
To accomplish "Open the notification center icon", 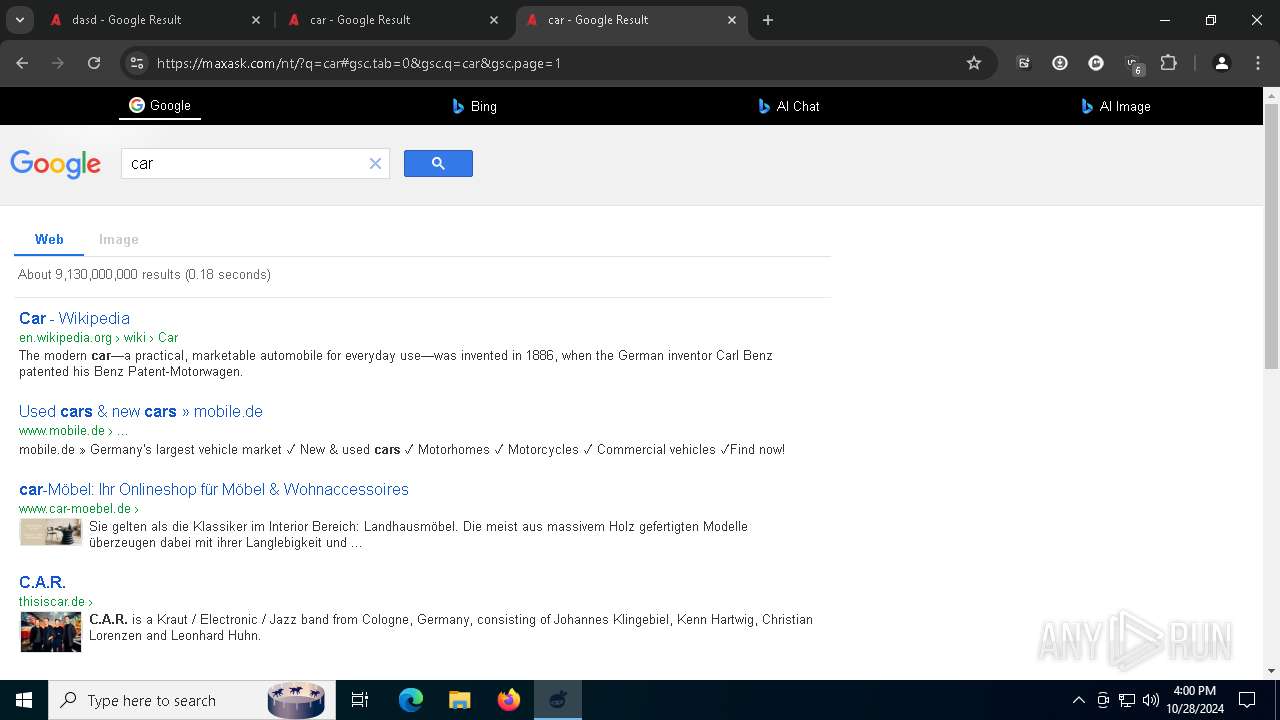I will (x=1247, y=700).
